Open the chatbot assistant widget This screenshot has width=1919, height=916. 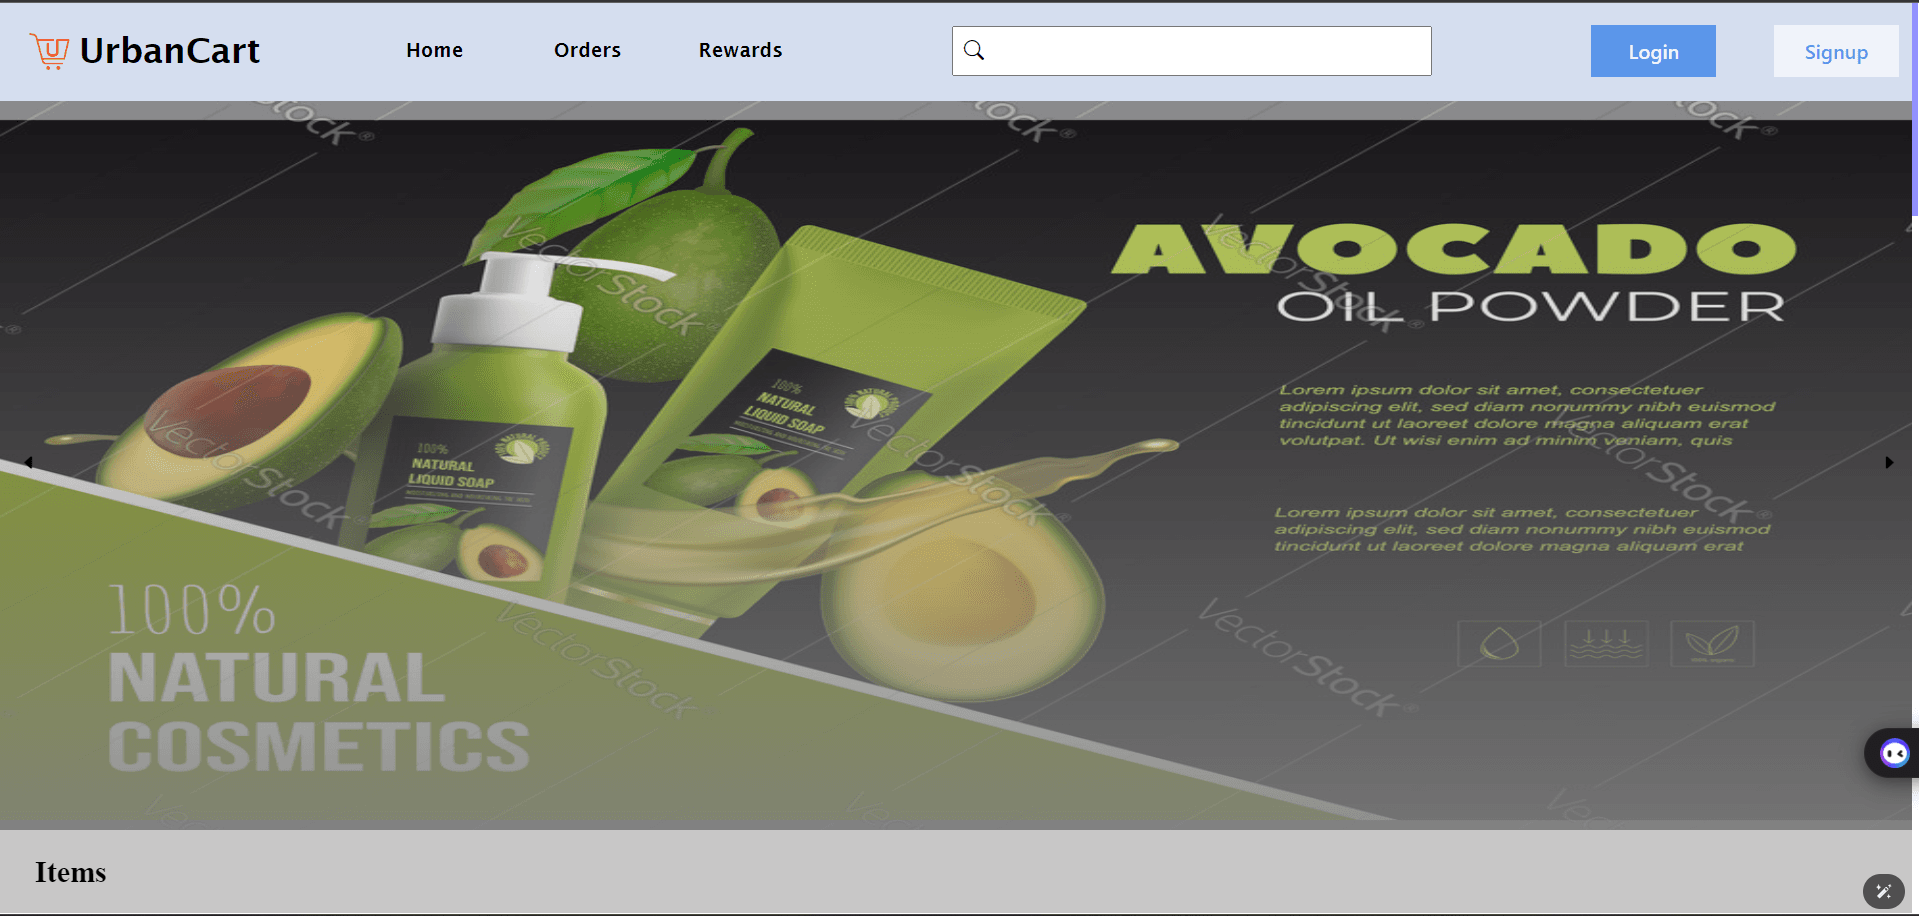(x=1893, y=753)
